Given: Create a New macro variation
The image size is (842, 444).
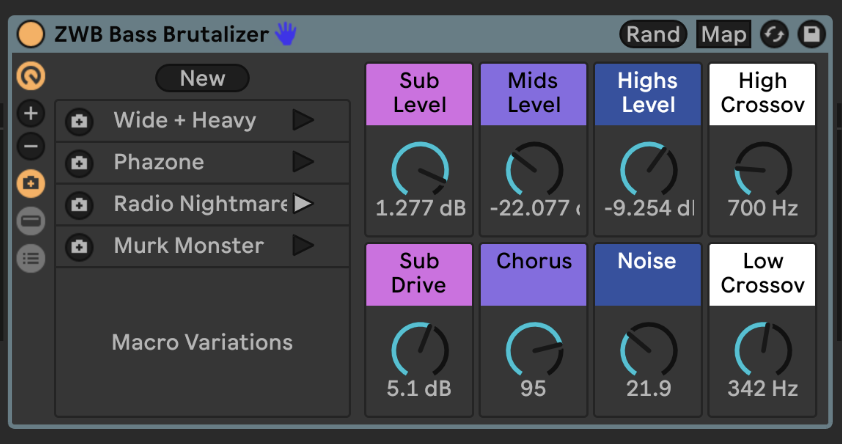Looking at the screenshot, I should click(x=202, y=78).
